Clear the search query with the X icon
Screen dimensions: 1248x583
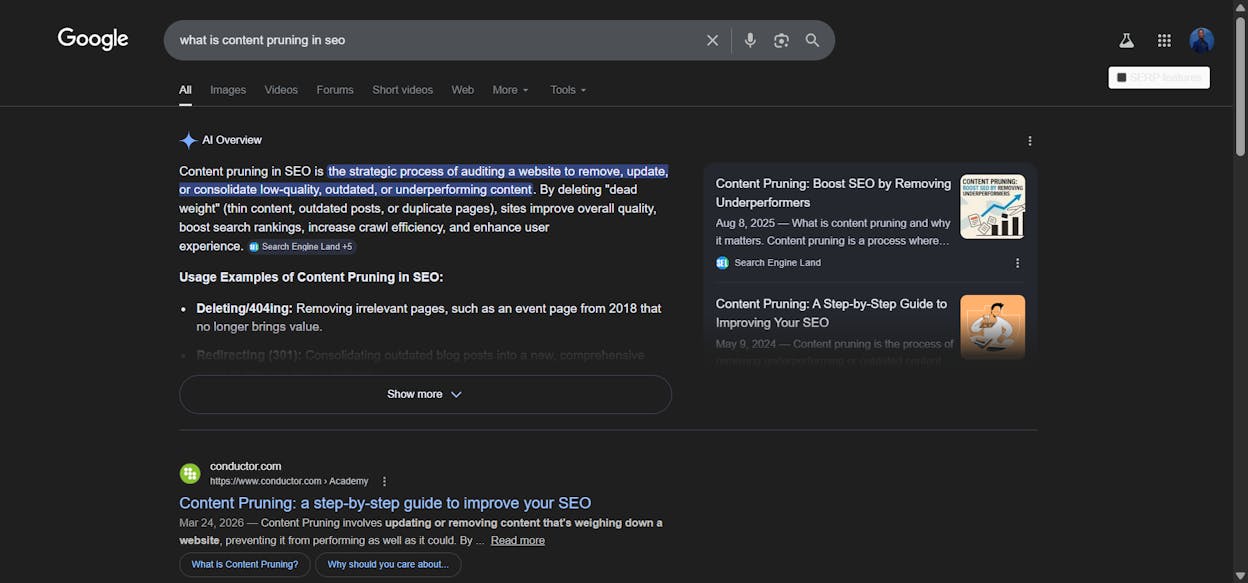(x=712, y=40)
